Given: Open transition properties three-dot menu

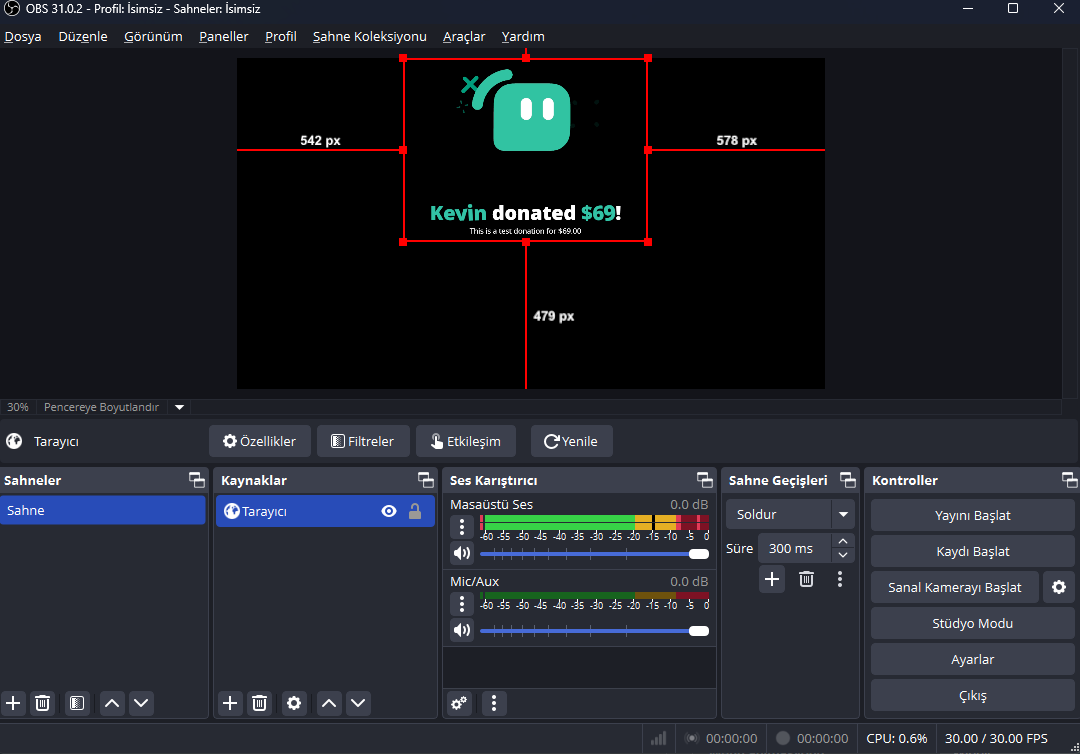Looking at the screenshot, I should [x=840, y=579].
